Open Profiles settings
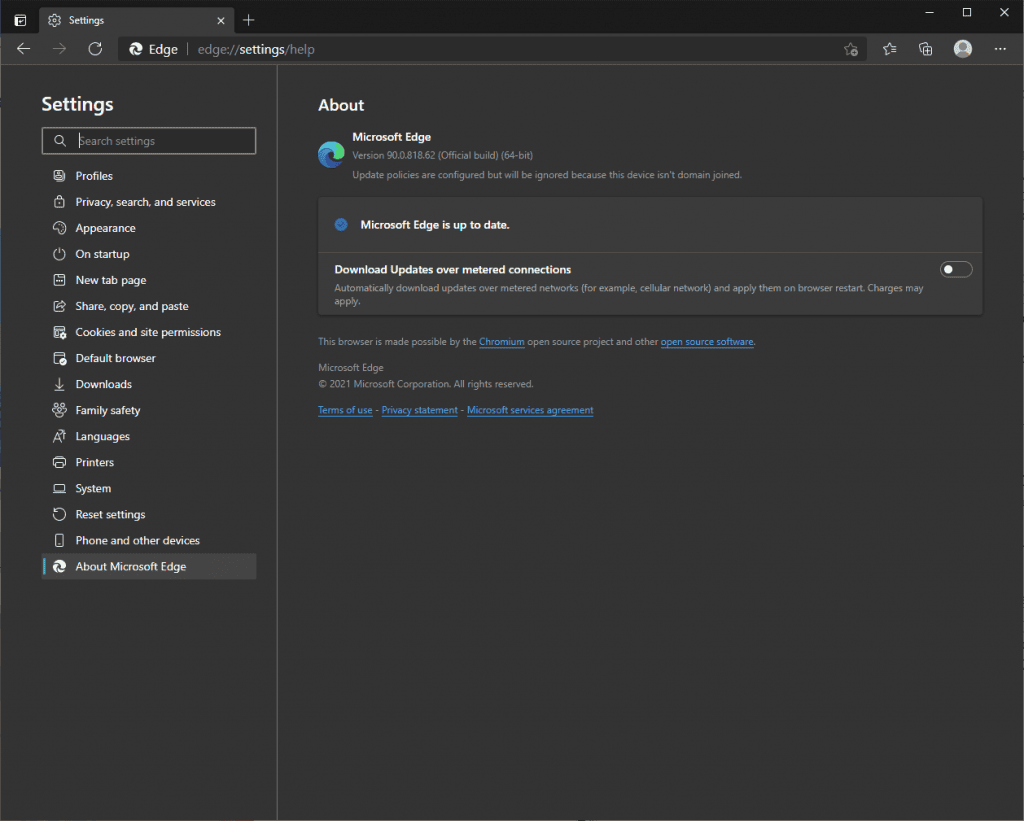The image size is (1024, 821). pos(149,176)
